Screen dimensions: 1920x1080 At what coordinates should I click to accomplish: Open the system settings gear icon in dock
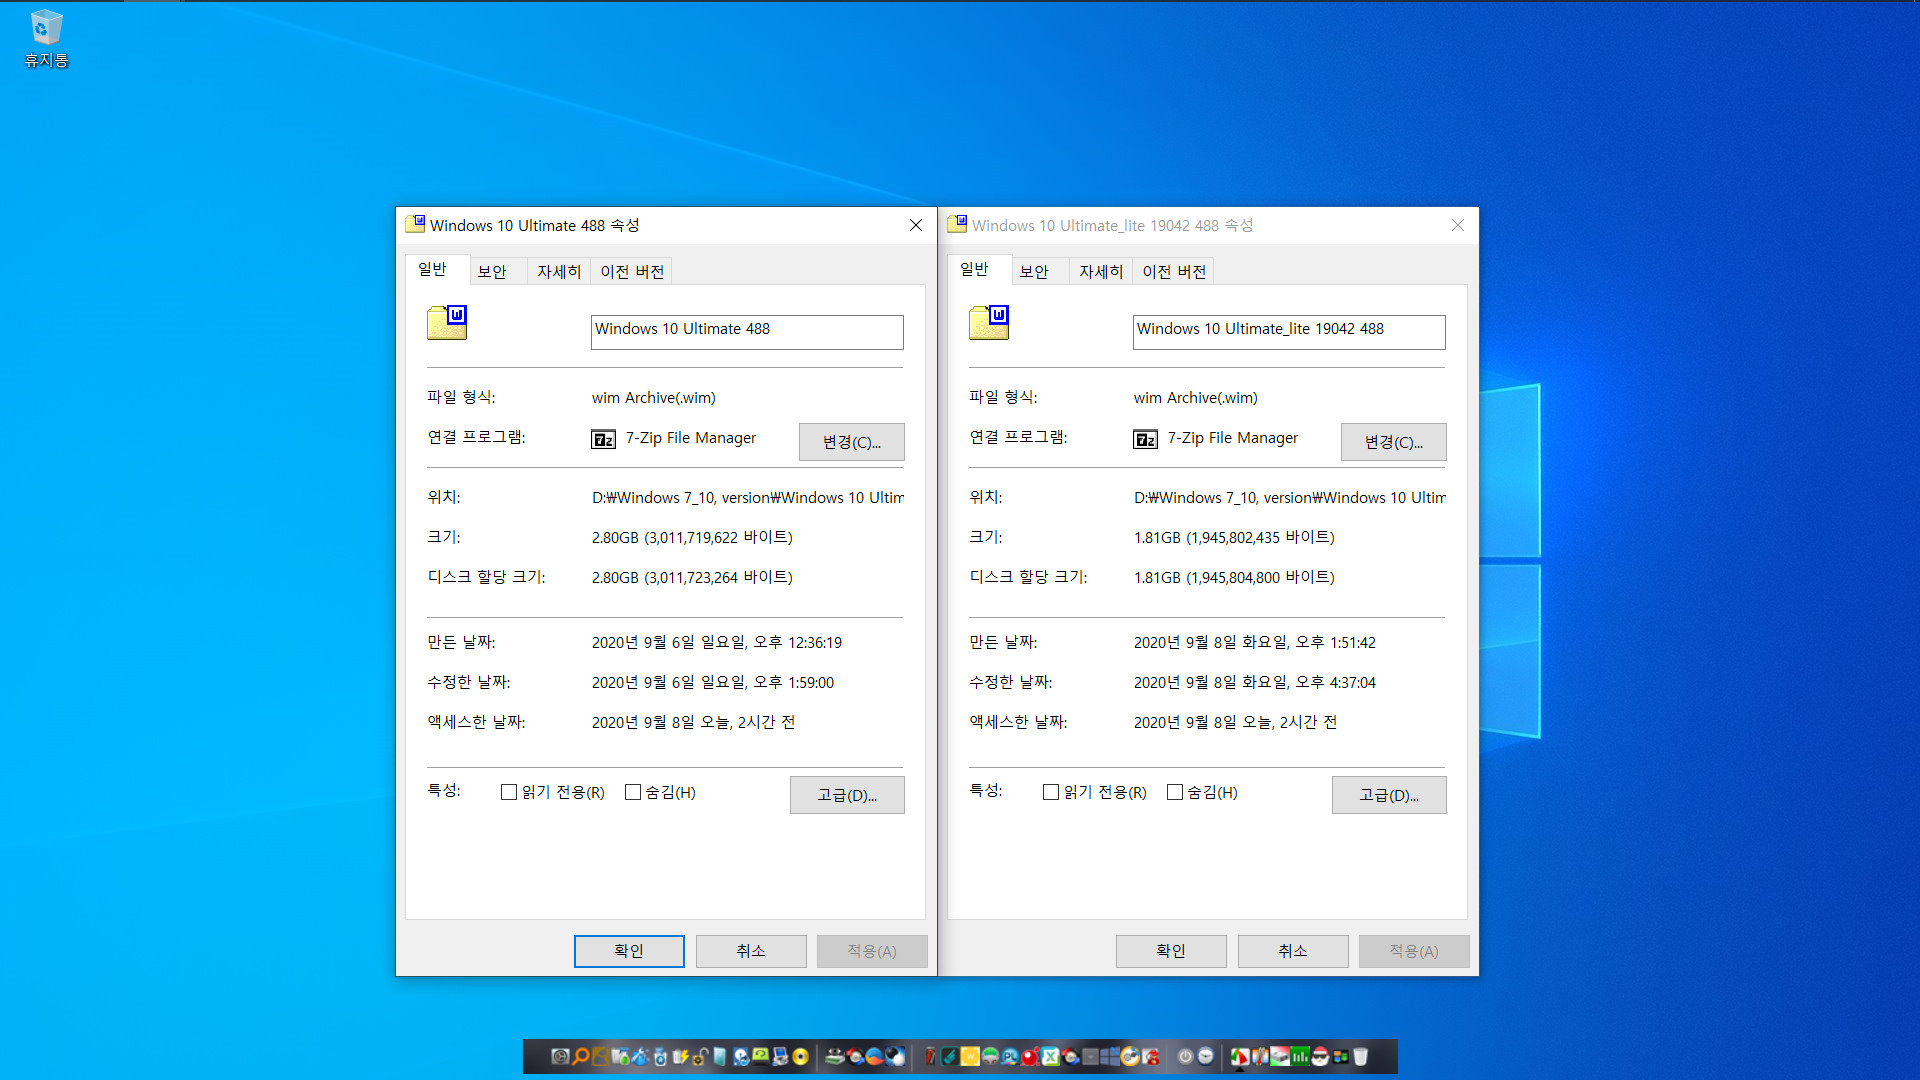560,1056
